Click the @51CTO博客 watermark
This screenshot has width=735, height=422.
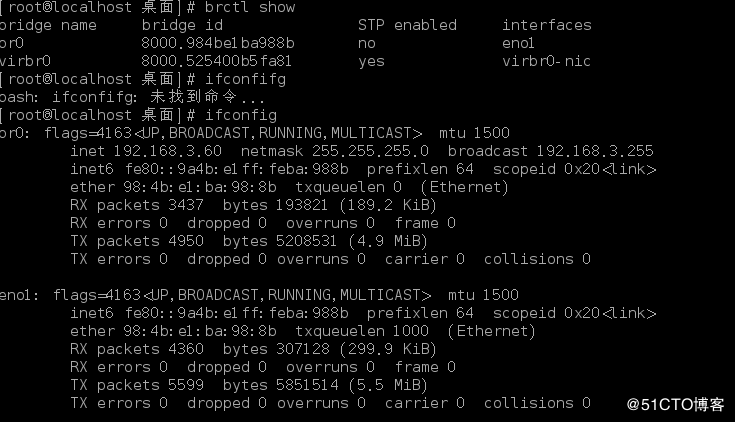[x=675, y=404]
